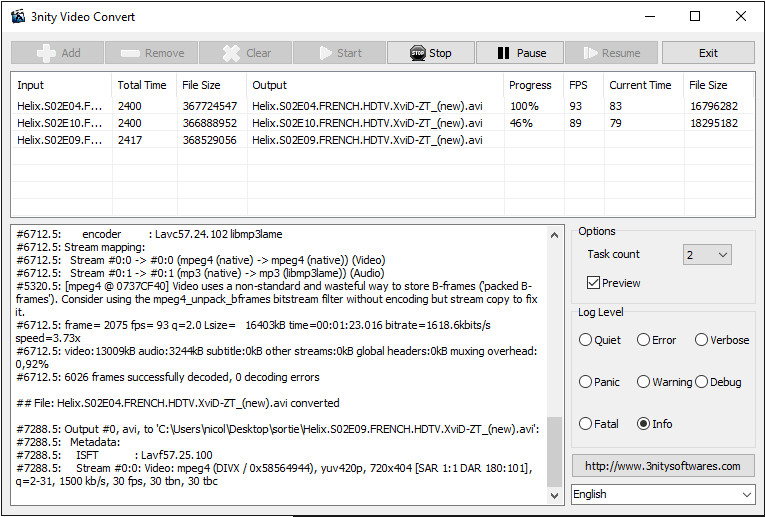Screen dimensions: 765x517
Task: Sort by Input column header
Action: point(62,85)
